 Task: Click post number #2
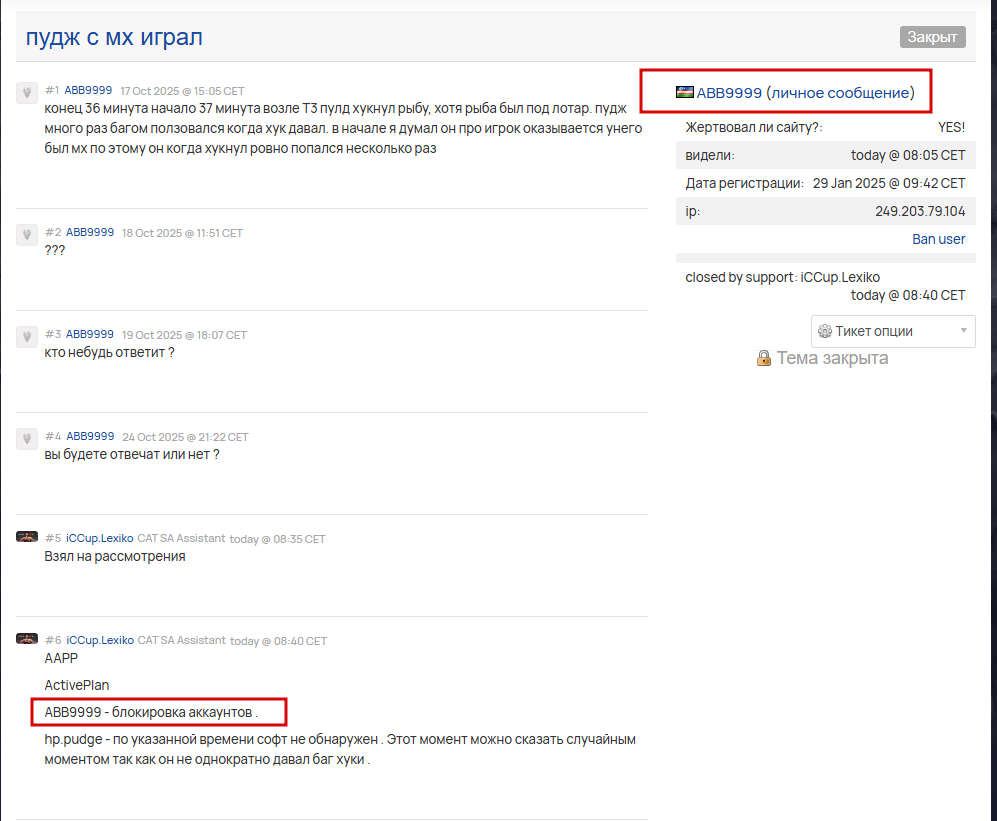point(53,232)
